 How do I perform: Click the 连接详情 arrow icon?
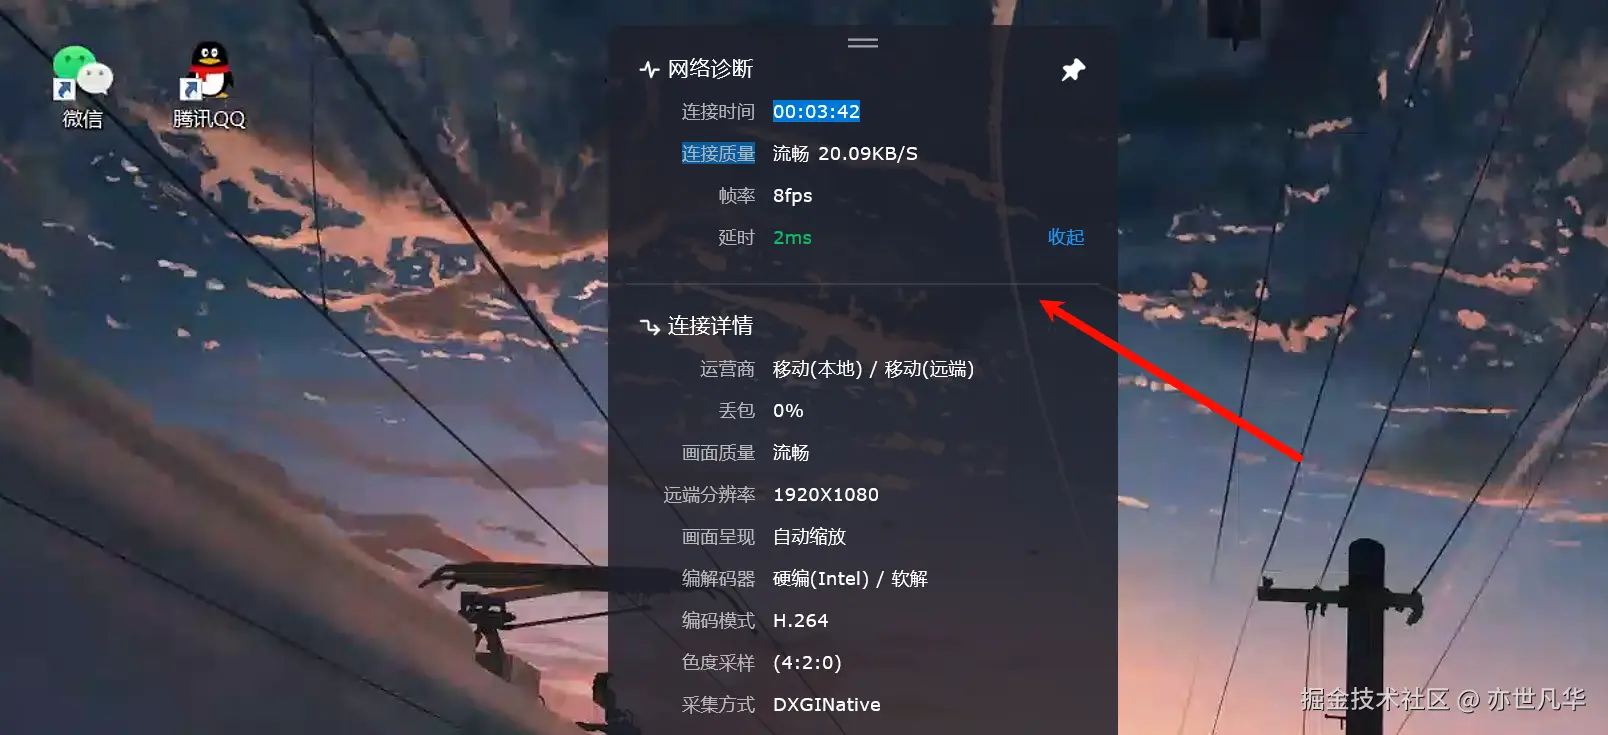click(649, 326)
